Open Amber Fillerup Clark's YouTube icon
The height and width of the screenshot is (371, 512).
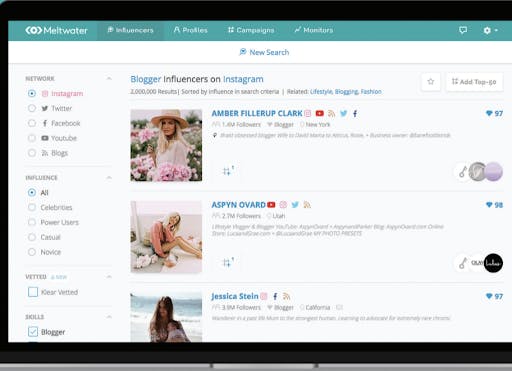point(320,113)
